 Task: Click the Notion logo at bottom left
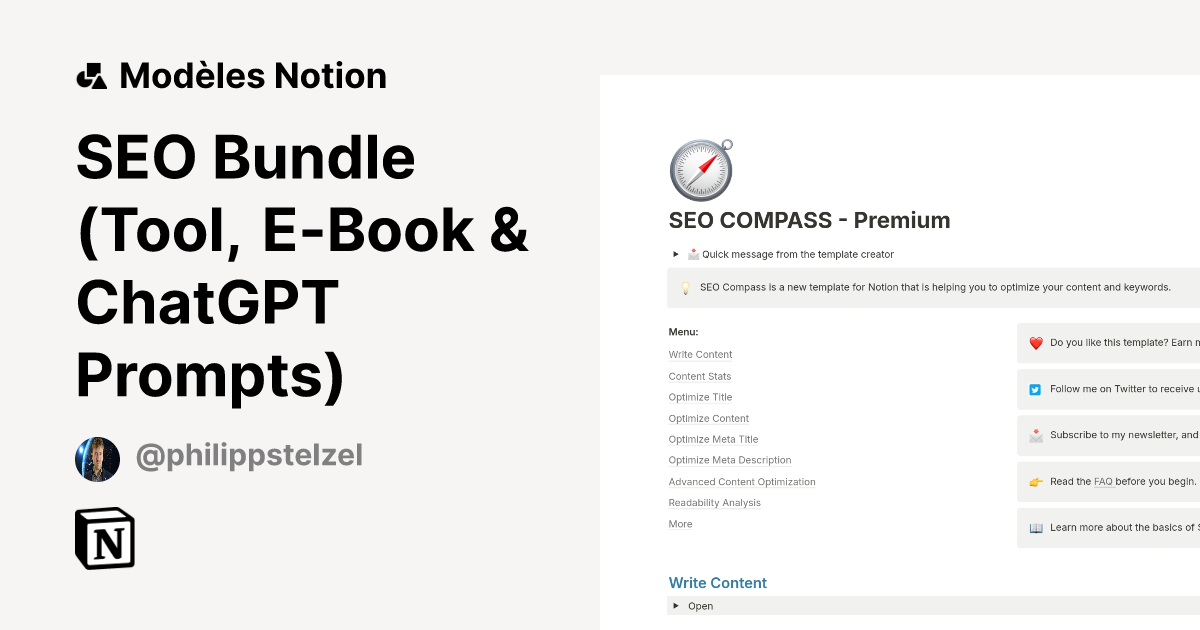point(105,538)
